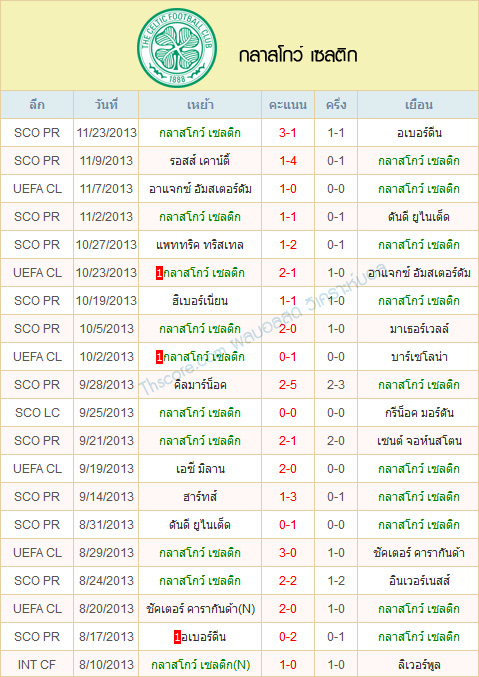Select the date 11/23/2013
The height and width of the screenshot is (677, 479).
(x=106, y=133)
